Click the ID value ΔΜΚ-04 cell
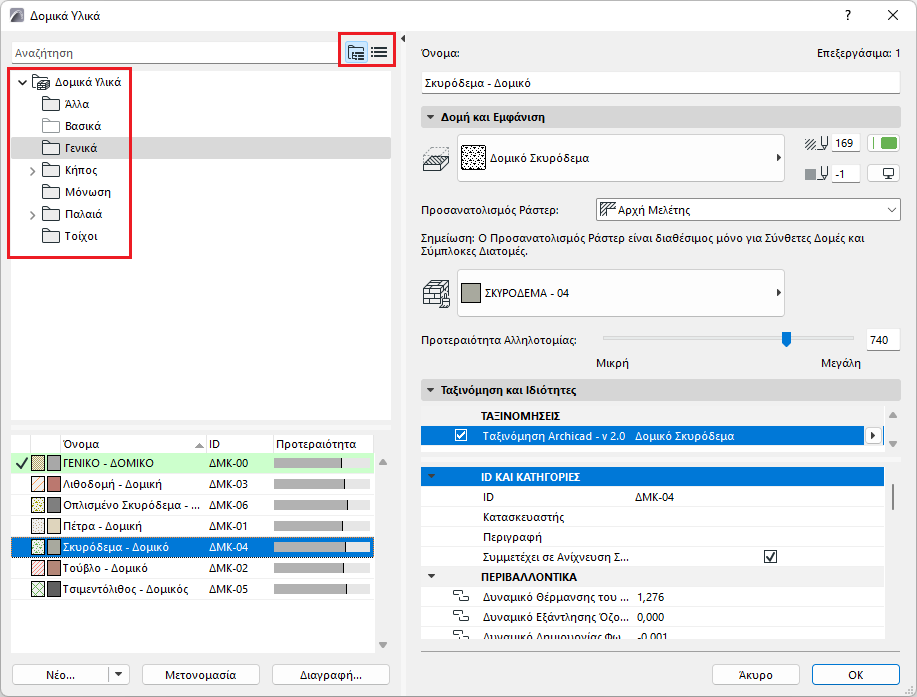The width and height of the screenshot is (917, 697). pos(654,497)
